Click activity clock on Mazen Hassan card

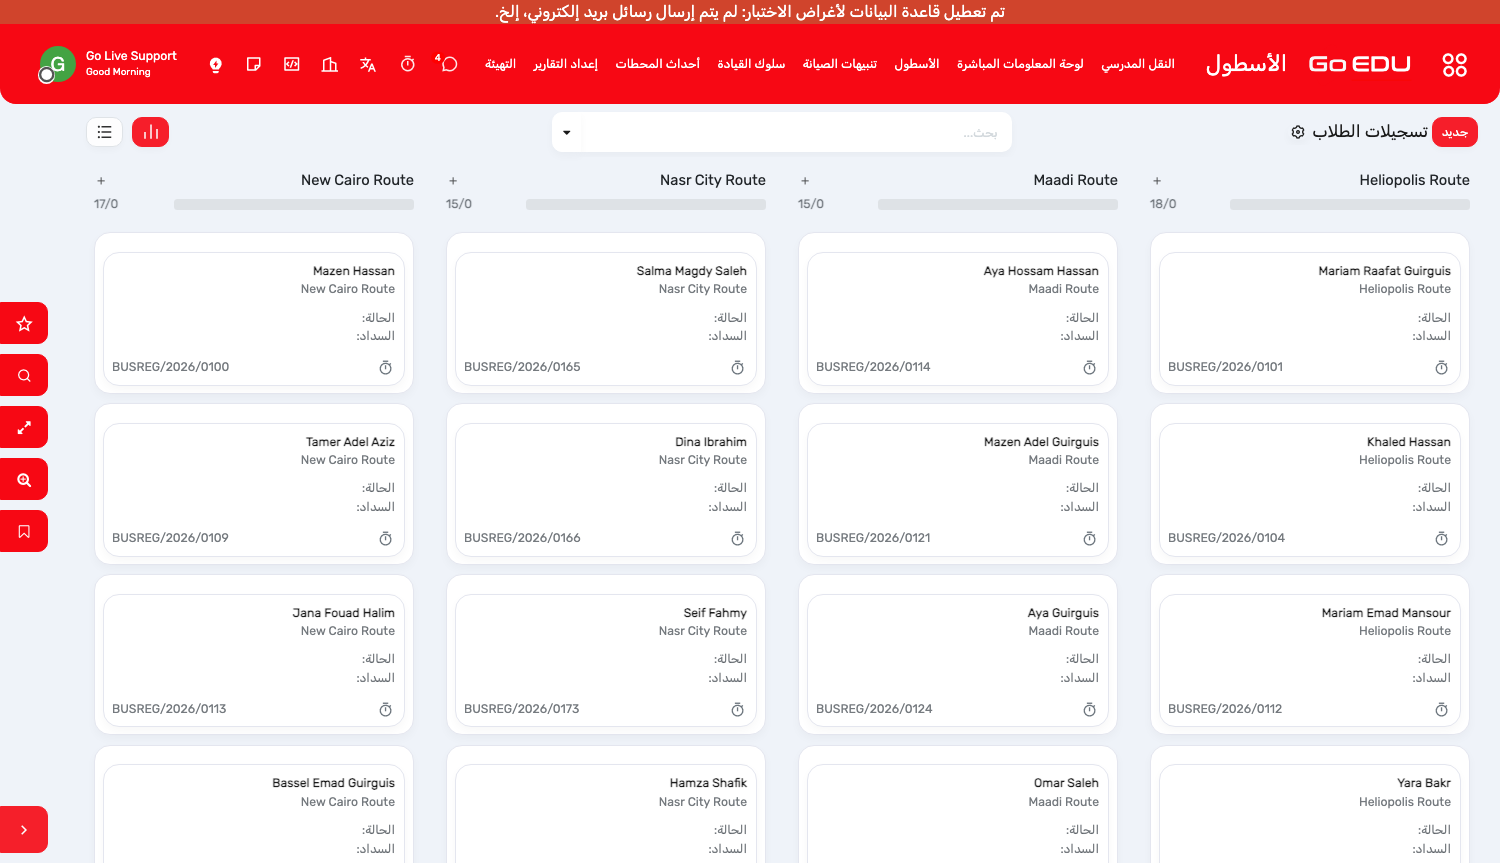point(386,368)
